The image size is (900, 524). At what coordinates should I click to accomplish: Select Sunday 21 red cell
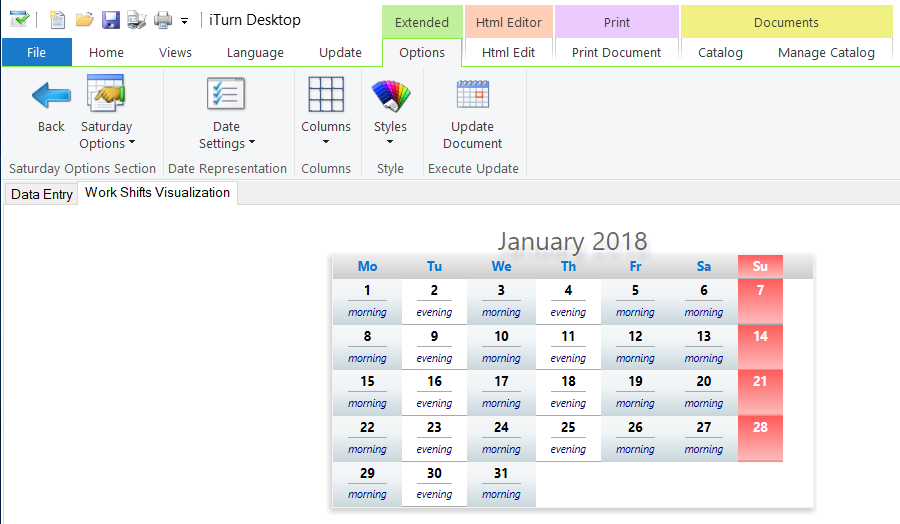point(760,393)
